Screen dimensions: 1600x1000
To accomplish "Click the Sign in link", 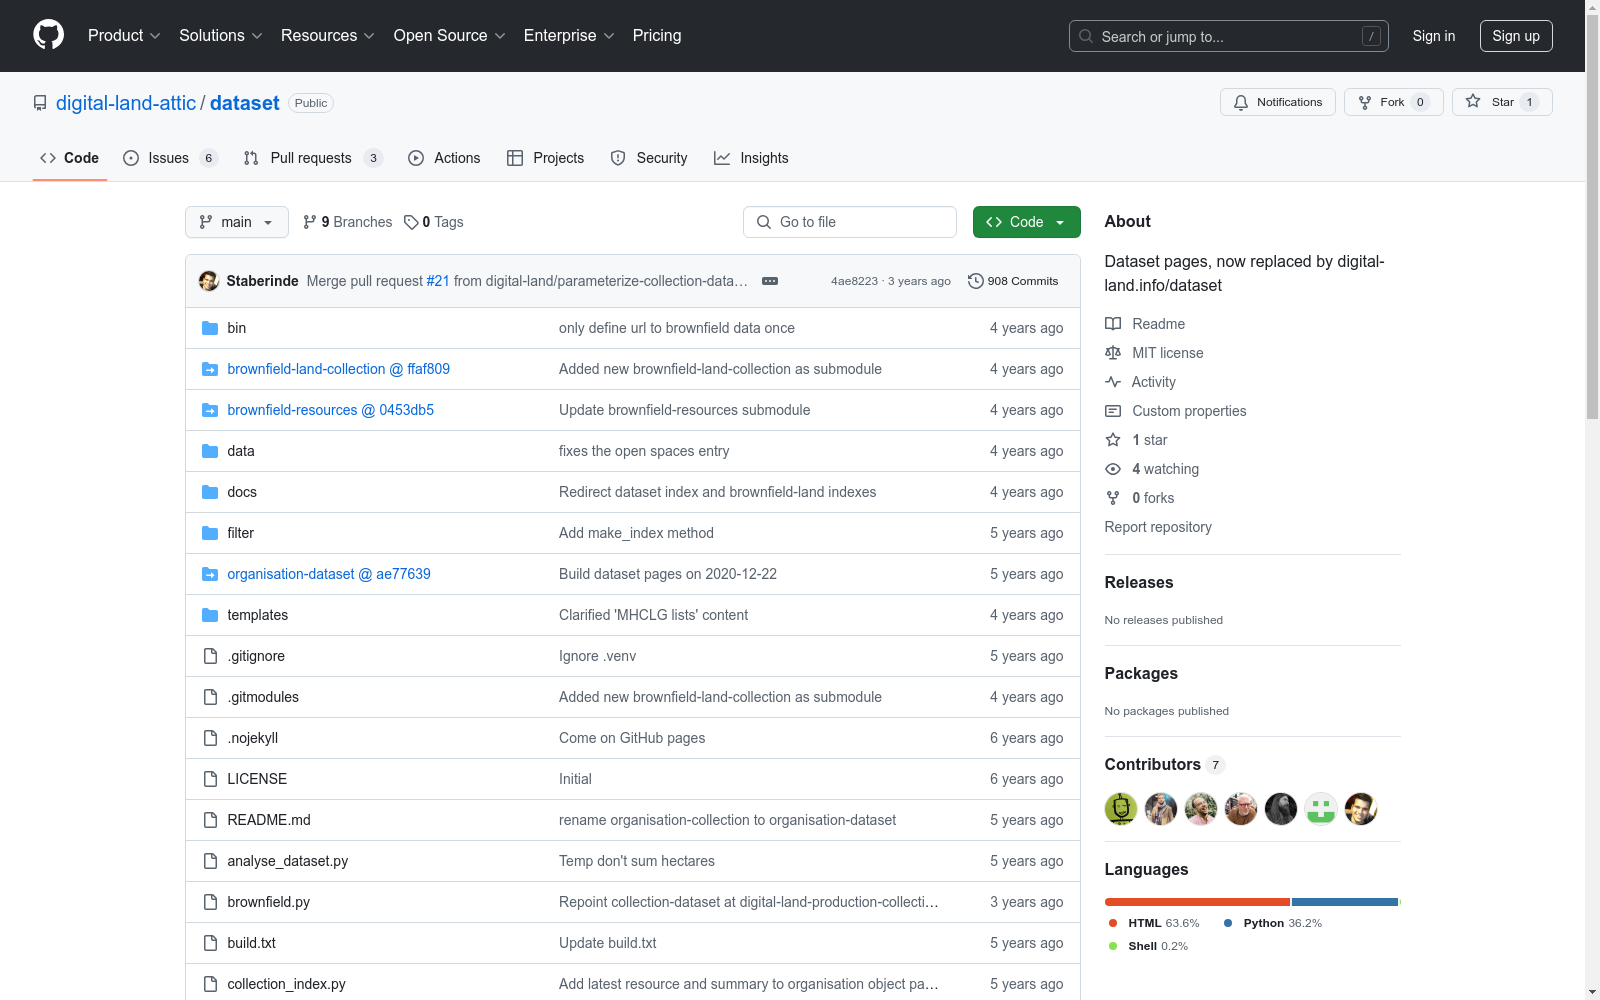I will point(1434,36).
